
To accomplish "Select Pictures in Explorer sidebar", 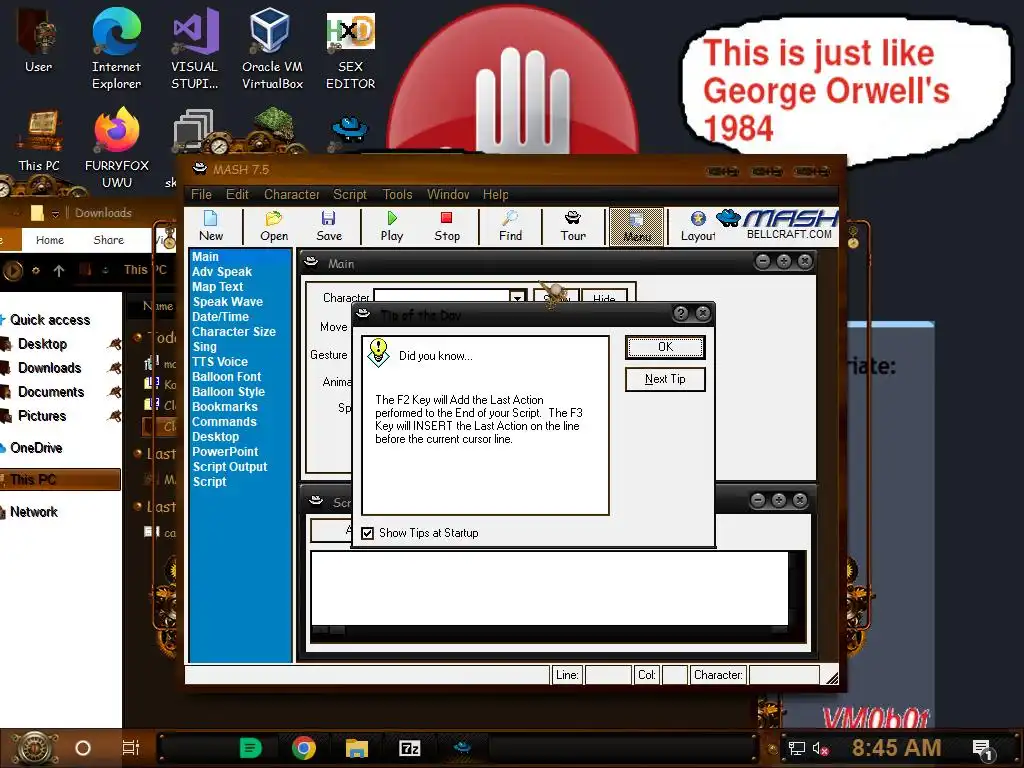I will click(x=42, y=416).
